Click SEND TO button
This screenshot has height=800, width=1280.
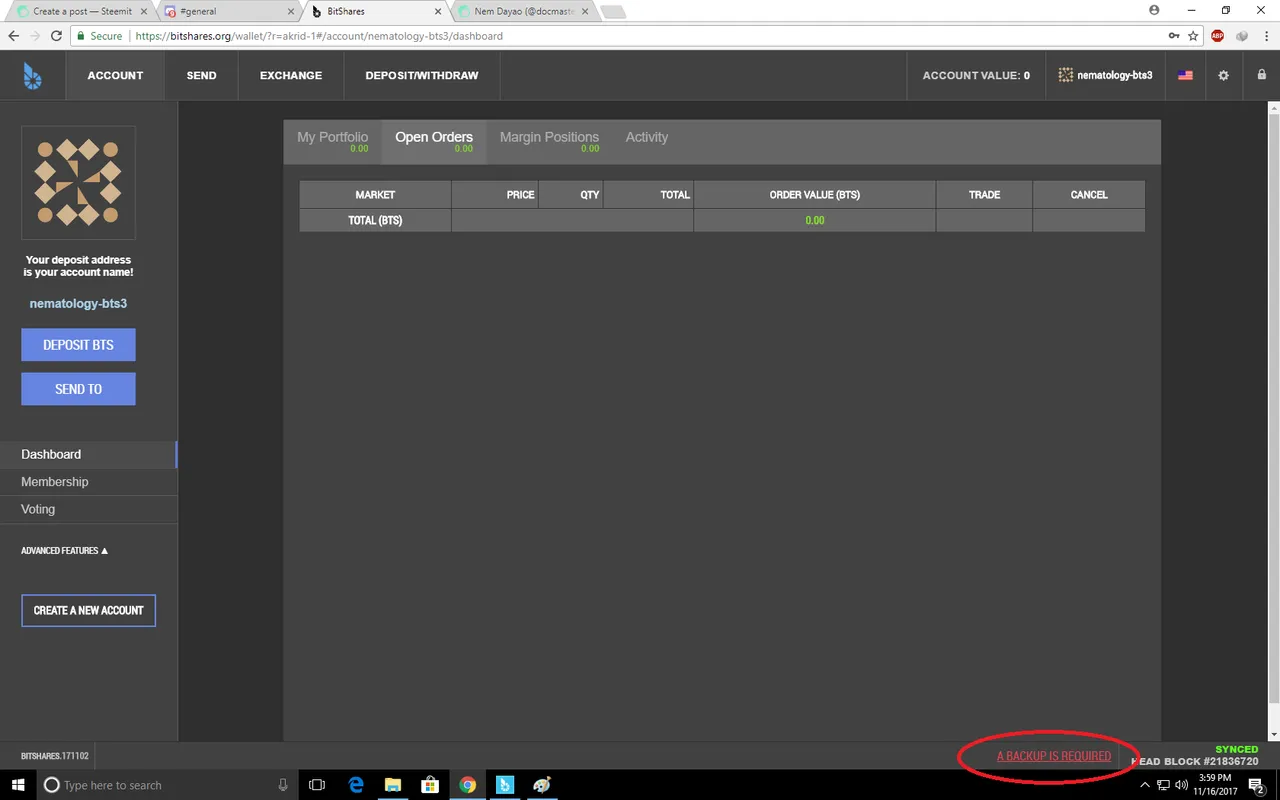coord(78,389)
